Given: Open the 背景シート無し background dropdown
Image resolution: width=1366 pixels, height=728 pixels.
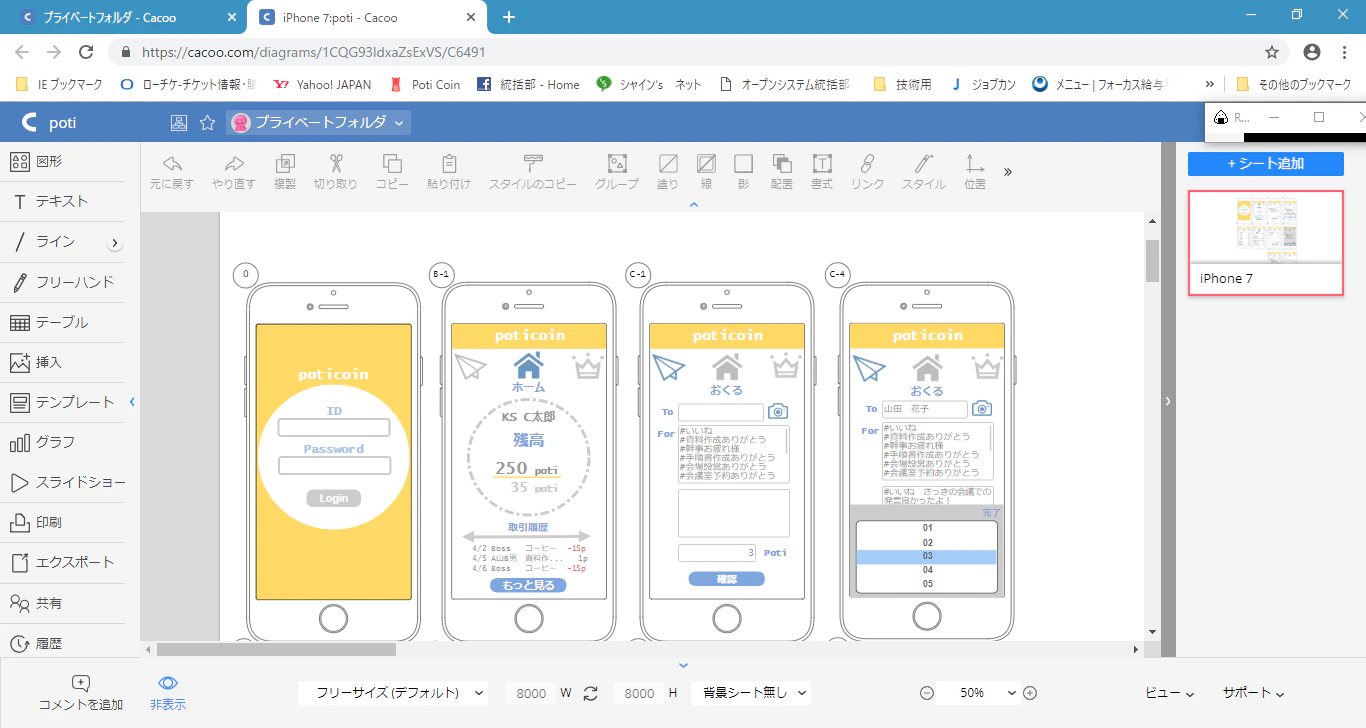Looking at the screenshot, I should (x=751, y=693).
